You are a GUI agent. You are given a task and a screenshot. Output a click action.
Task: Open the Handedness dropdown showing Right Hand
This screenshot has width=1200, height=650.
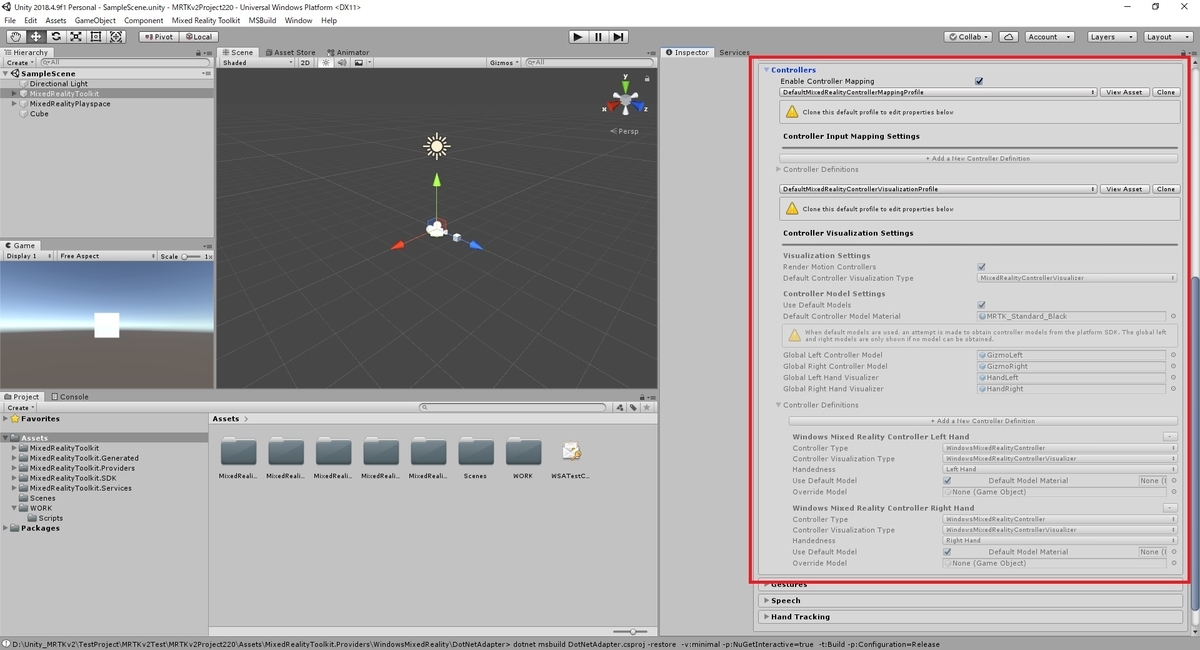pos(1060,541)
